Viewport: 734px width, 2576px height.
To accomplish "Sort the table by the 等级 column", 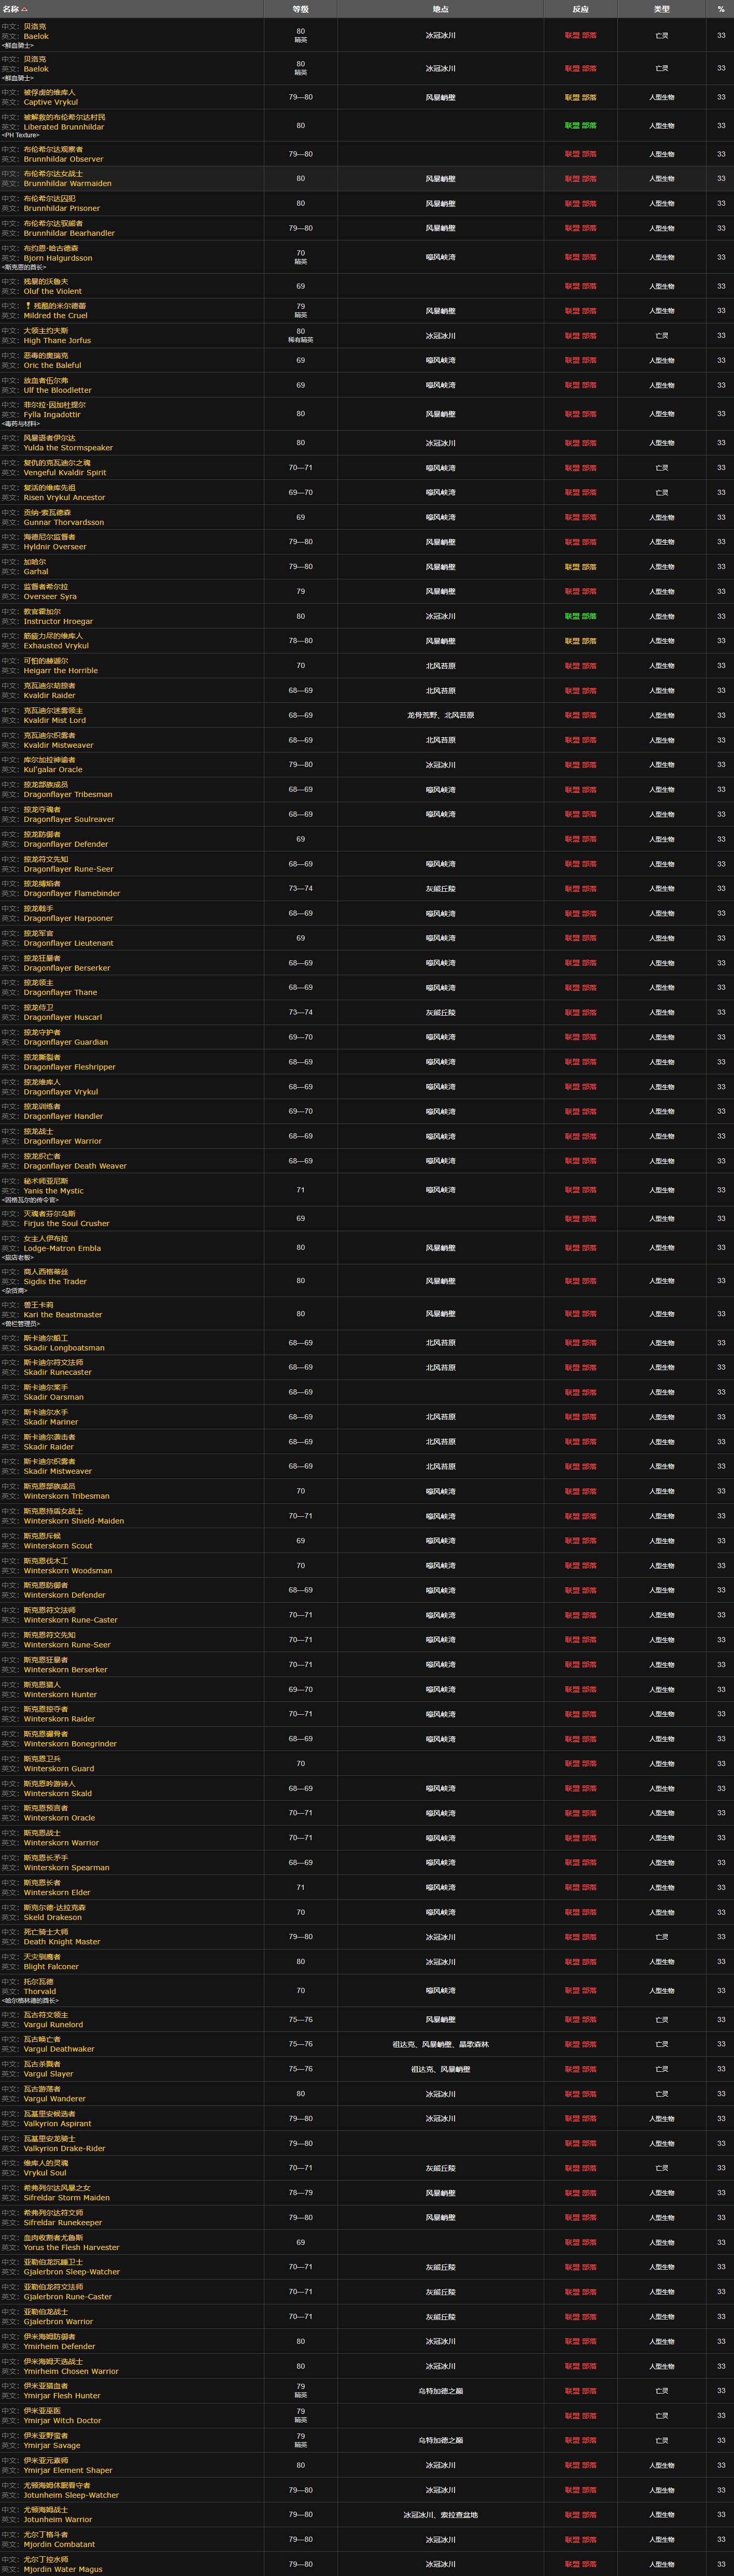I will tap(300, 9).
